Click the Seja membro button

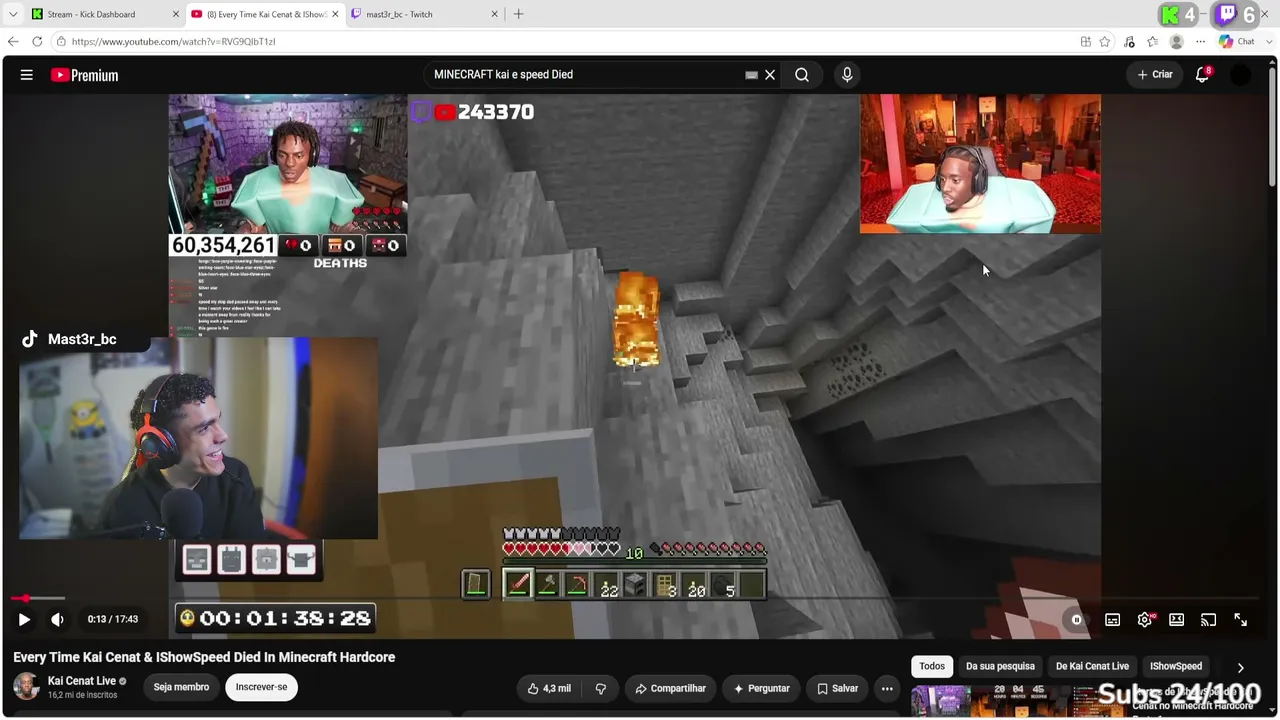pyautogui.click(x=181, y=687)
